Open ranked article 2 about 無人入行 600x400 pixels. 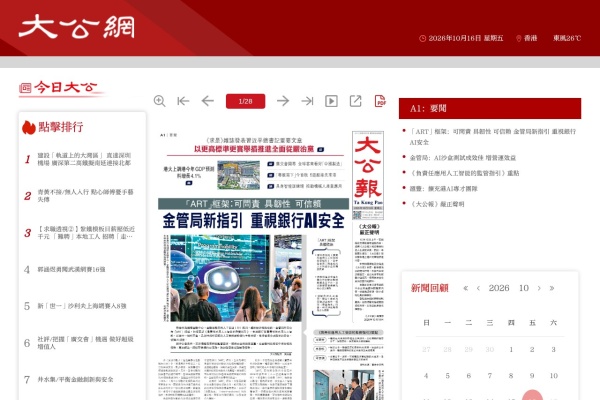tap(85, 196)
